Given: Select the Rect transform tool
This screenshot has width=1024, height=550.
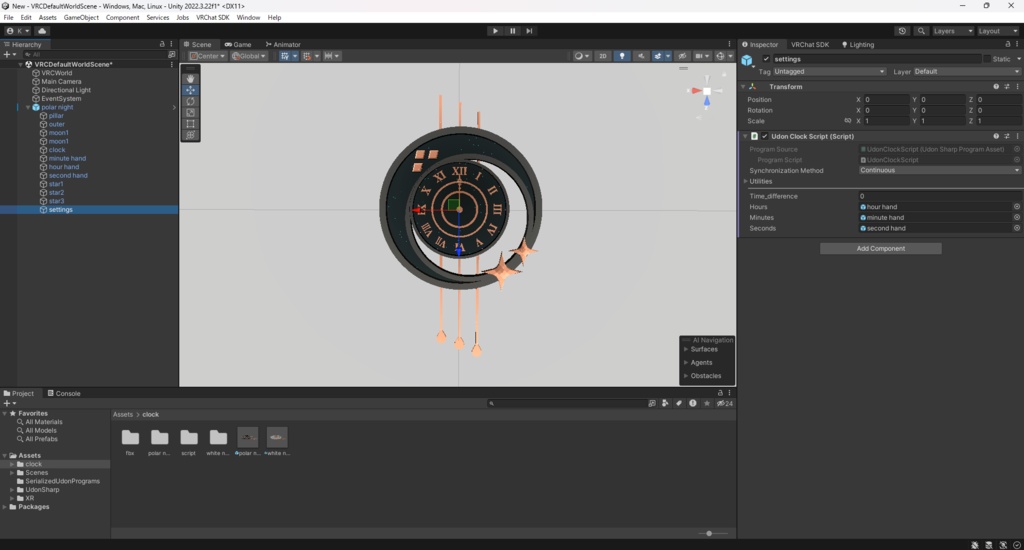Looking at the screenshot, I should 190,123.
